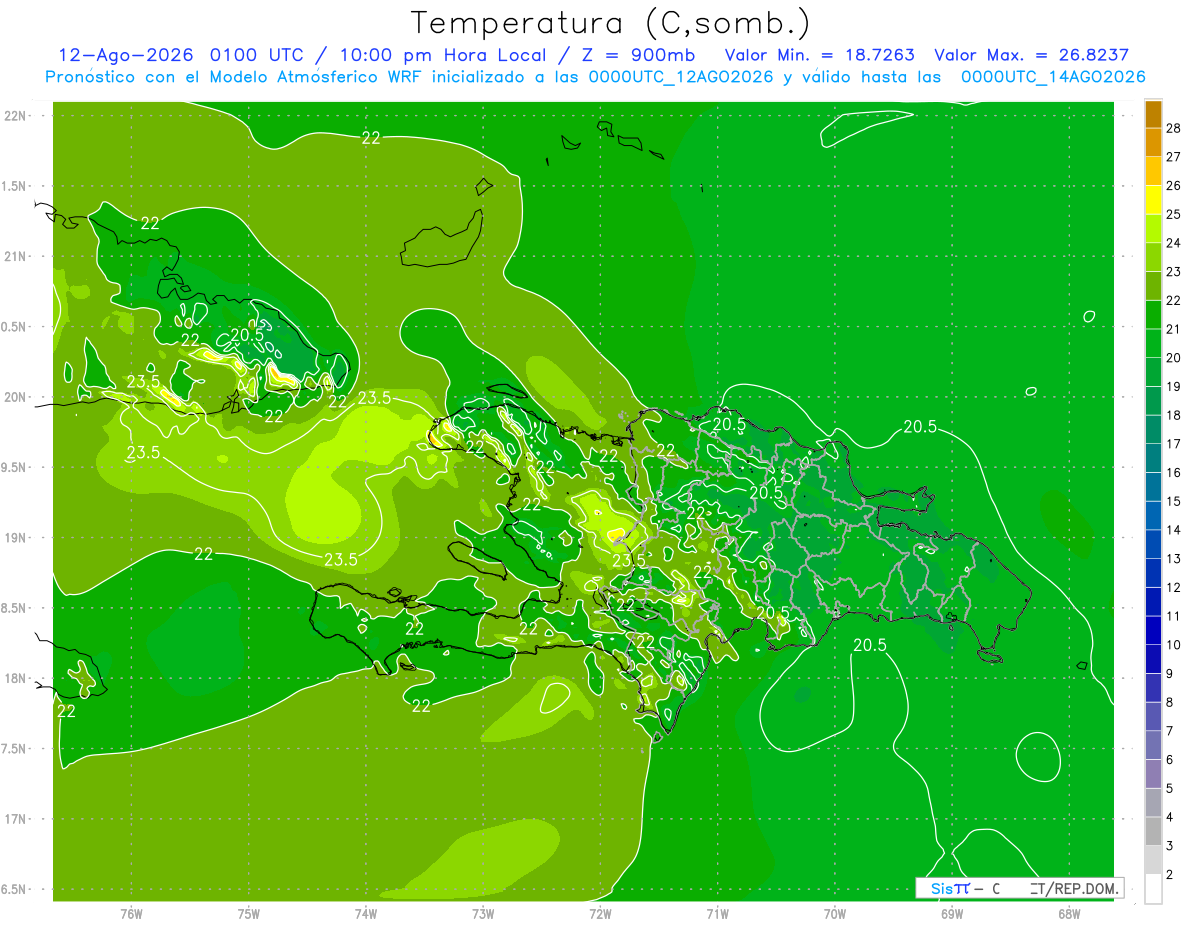1200x927 pixels.
Task: Click the '17' value on the colorbar
Action: click(x=1174, y=444)
